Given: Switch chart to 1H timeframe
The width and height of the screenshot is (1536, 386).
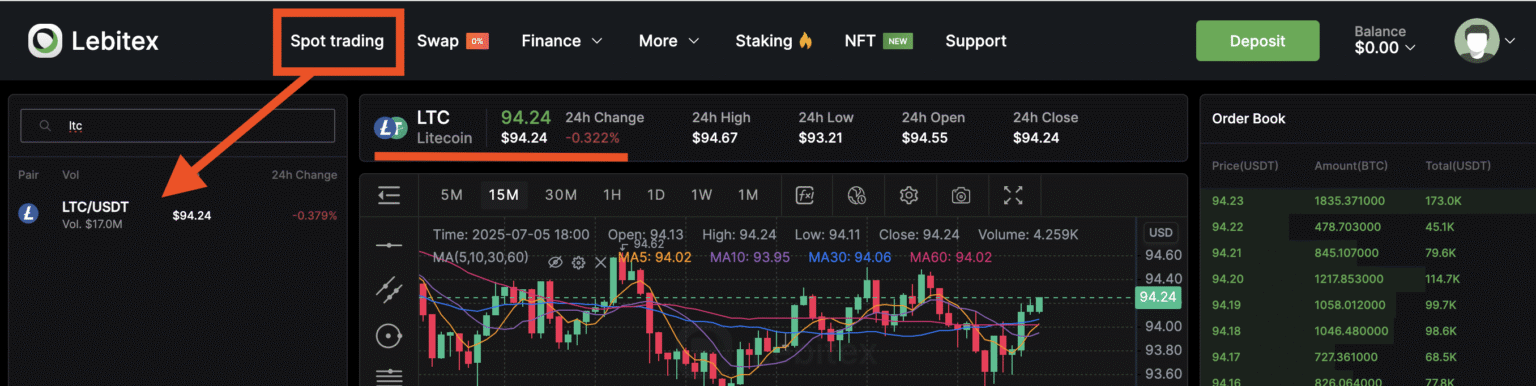Looking at the screenshot, I should 612,195.
